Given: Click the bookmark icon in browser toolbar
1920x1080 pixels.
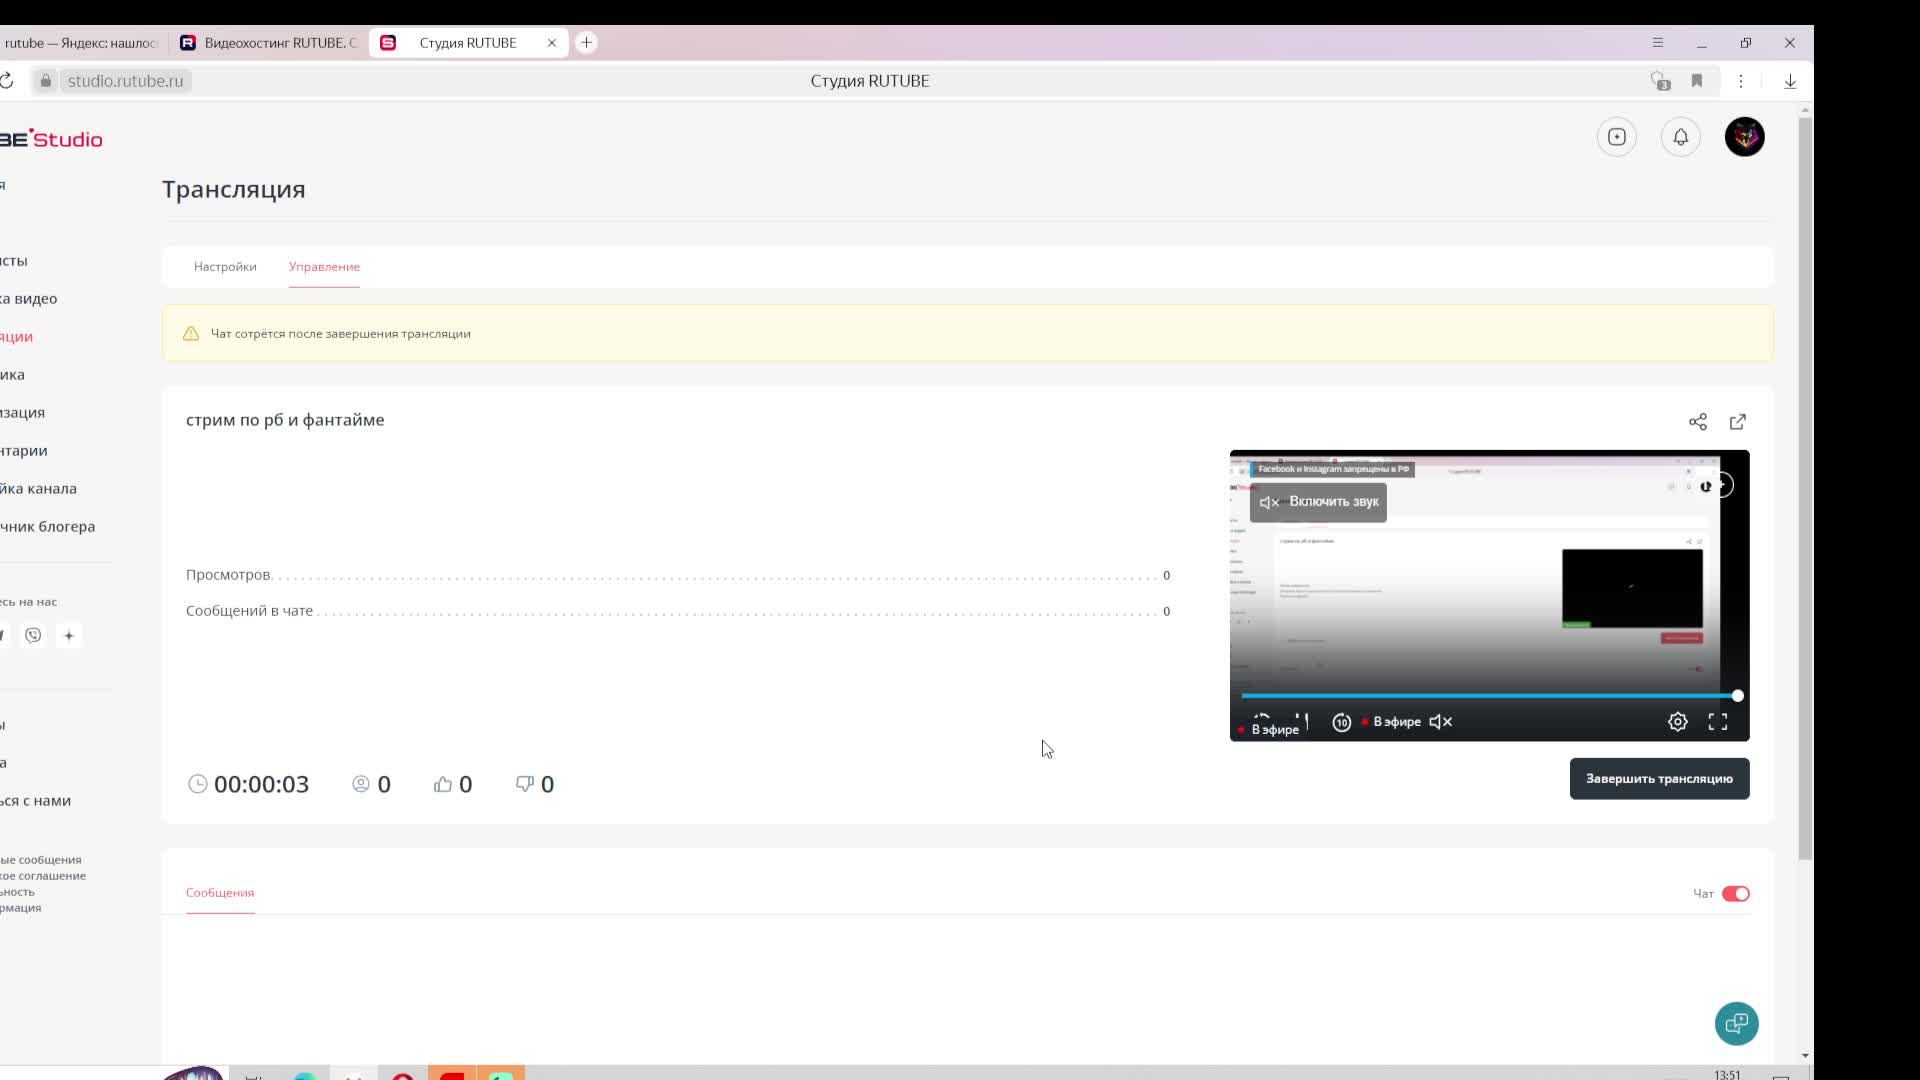Looking at the screenshot, I should [x=1697, y=81].
